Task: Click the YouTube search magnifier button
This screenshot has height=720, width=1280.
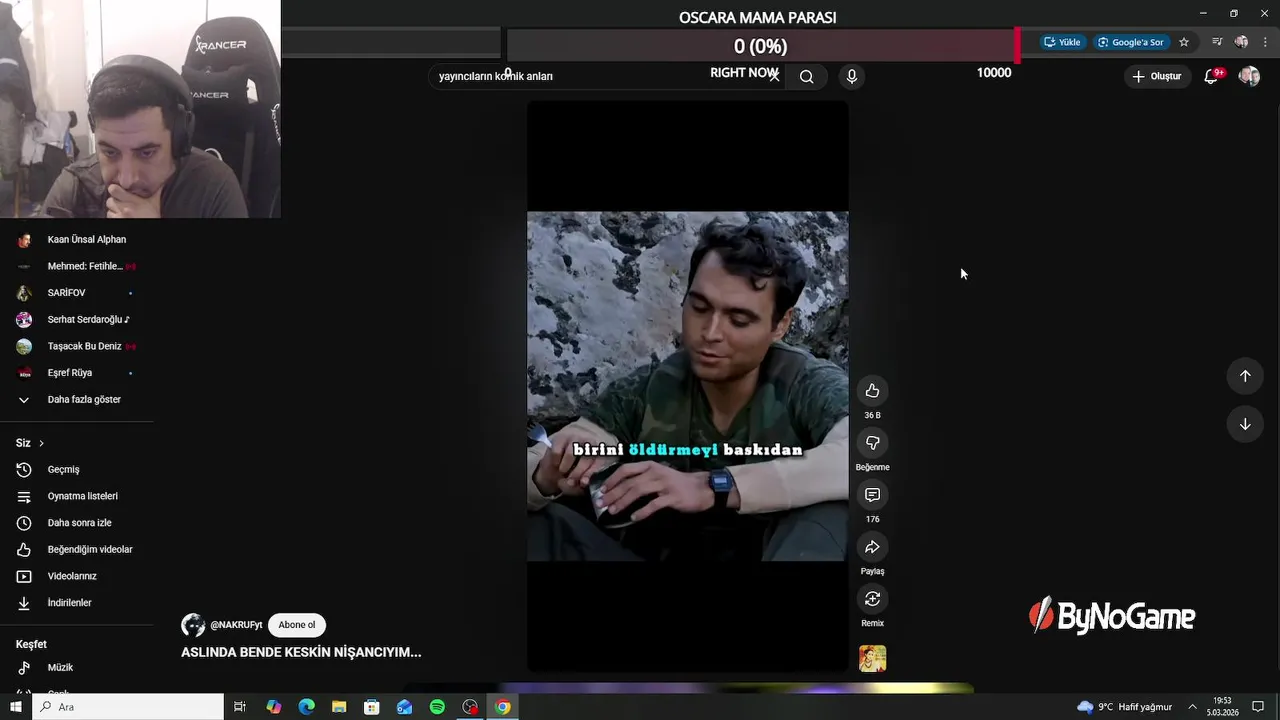Action: point(806,76)
